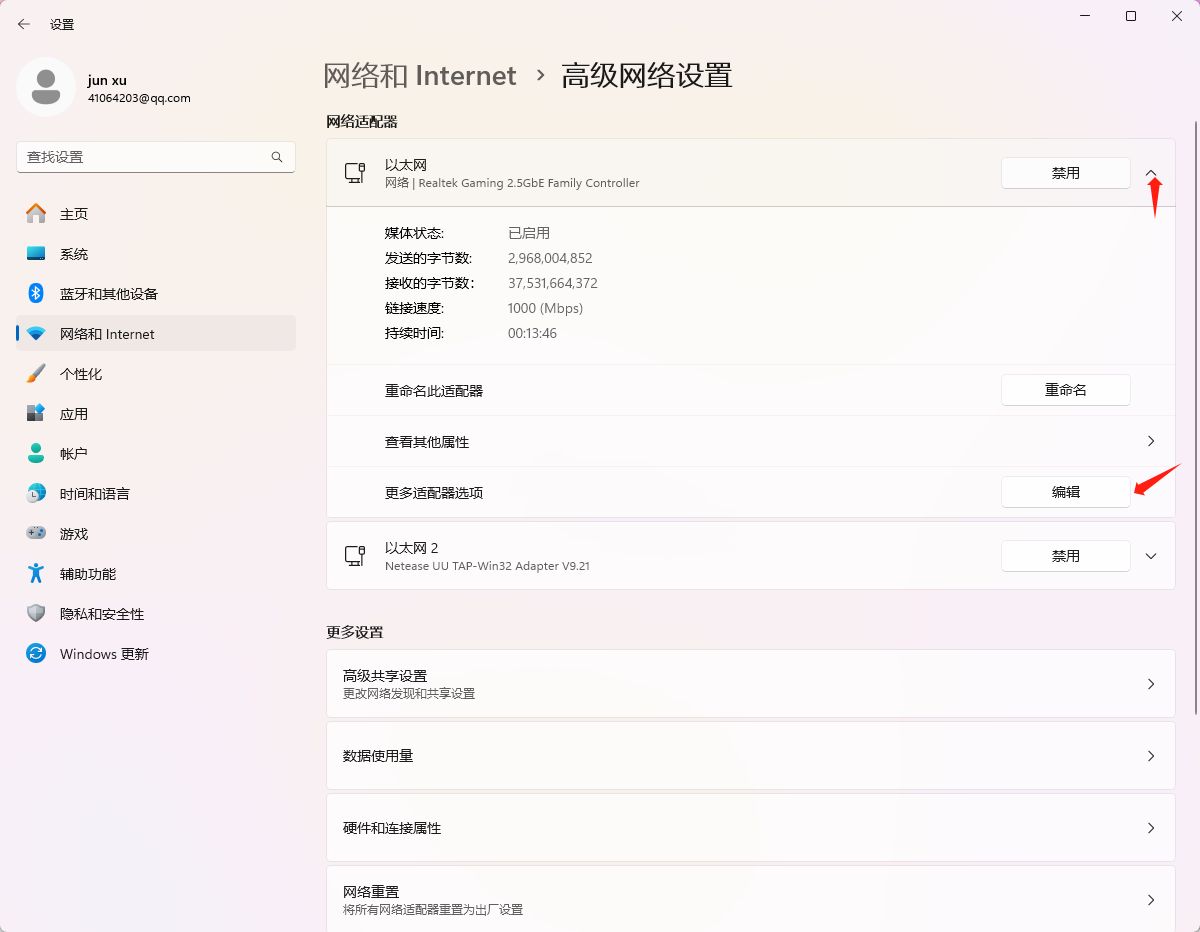This screenshot has width=1200, height=932.
Task: Click the 查找设置 search field
Action: [x=145, y=157]
